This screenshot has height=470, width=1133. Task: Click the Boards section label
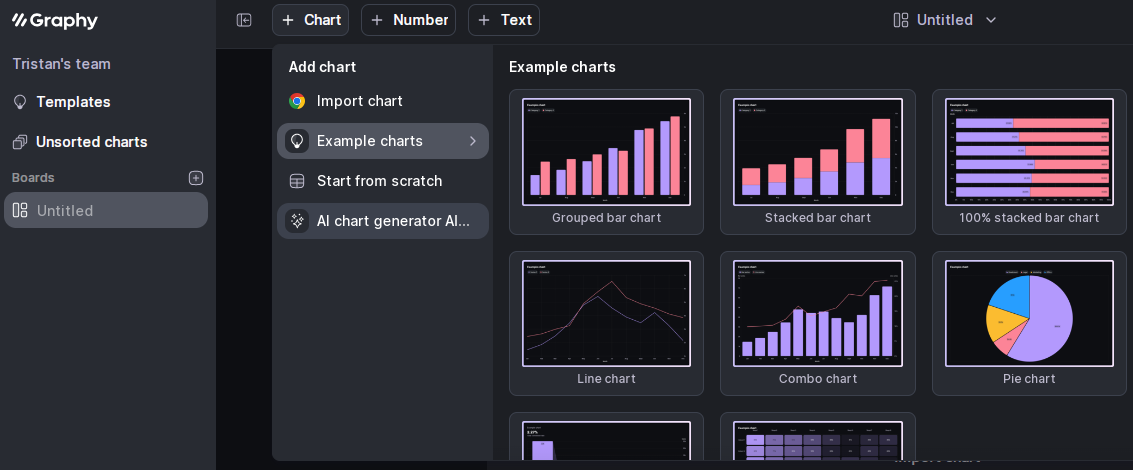pyautogui.click(x=33, y=178)
